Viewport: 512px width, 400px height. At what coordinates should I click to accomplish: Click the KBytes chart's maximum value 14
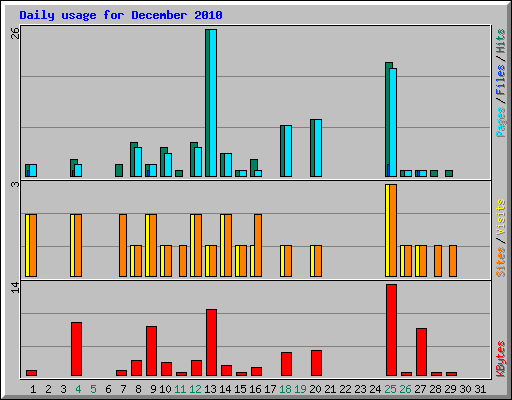coord(15,287)
